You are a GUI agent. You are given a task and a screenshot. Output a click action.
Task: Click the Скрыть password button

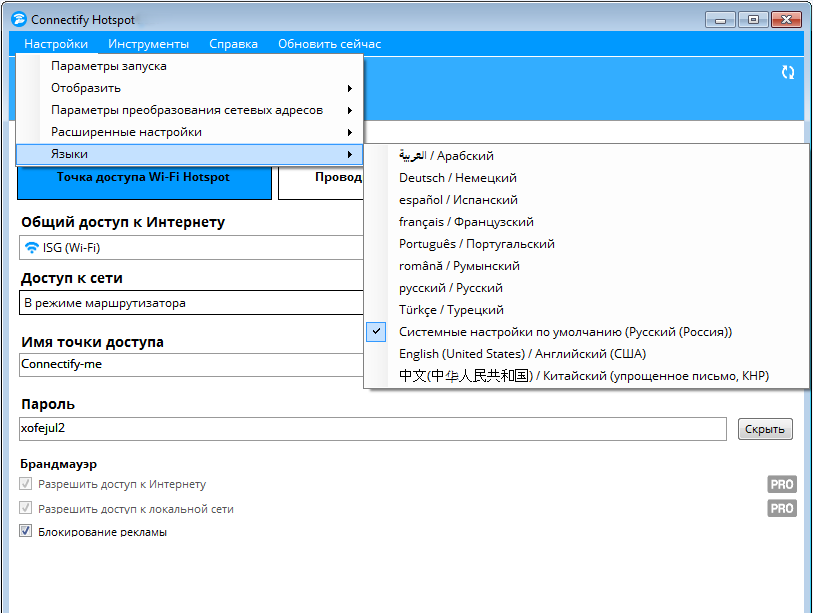[765, 429]
